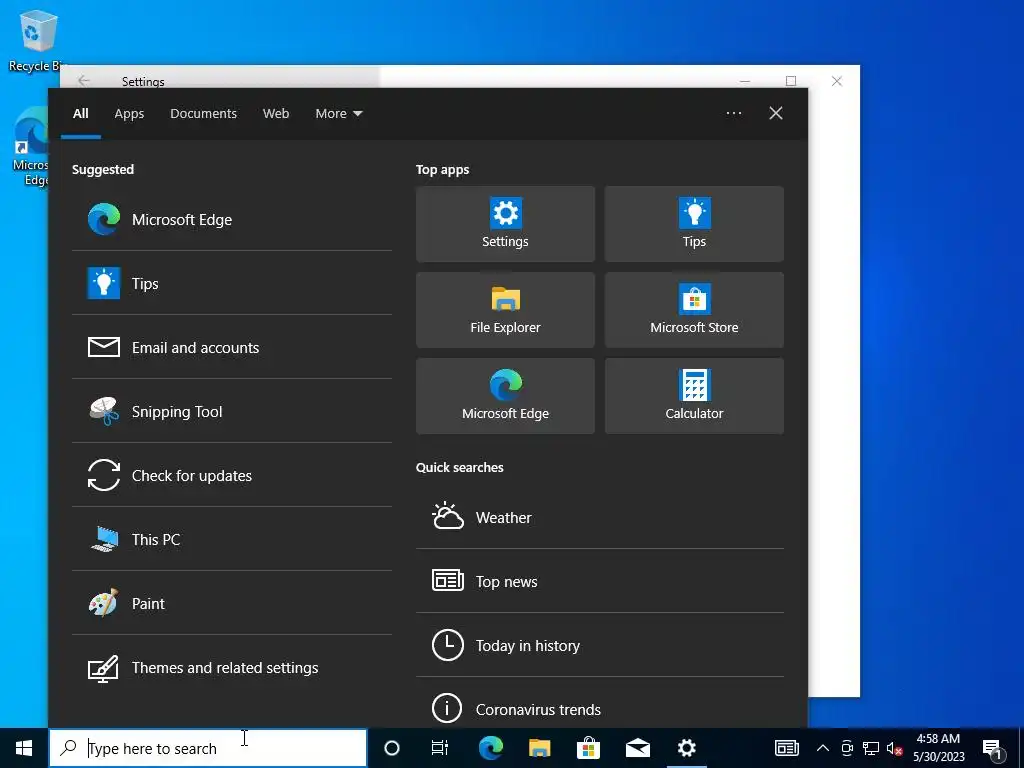1024x768 pixels.
Task: Open Settings tile in Top apps
Action: click(x=505, y=224)
